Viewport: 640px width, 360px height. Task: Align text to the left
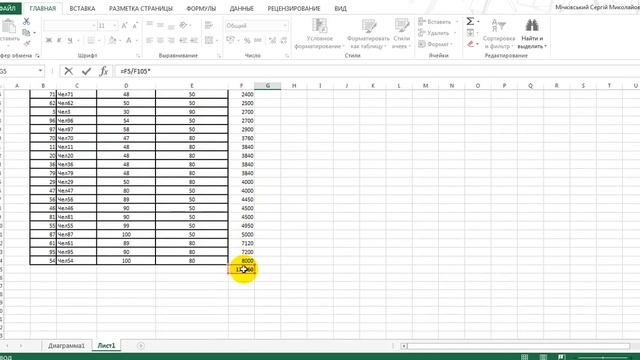(x=149, y=40)
